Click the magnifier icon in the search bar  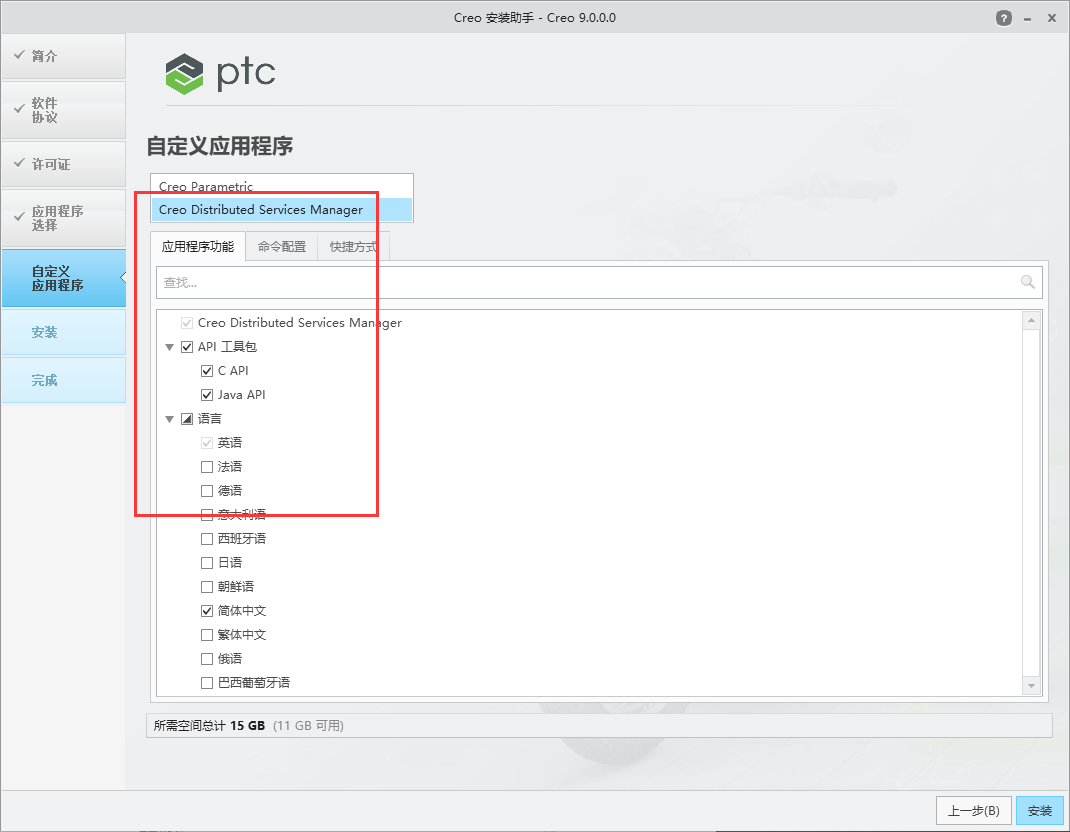click(1027, 282)
